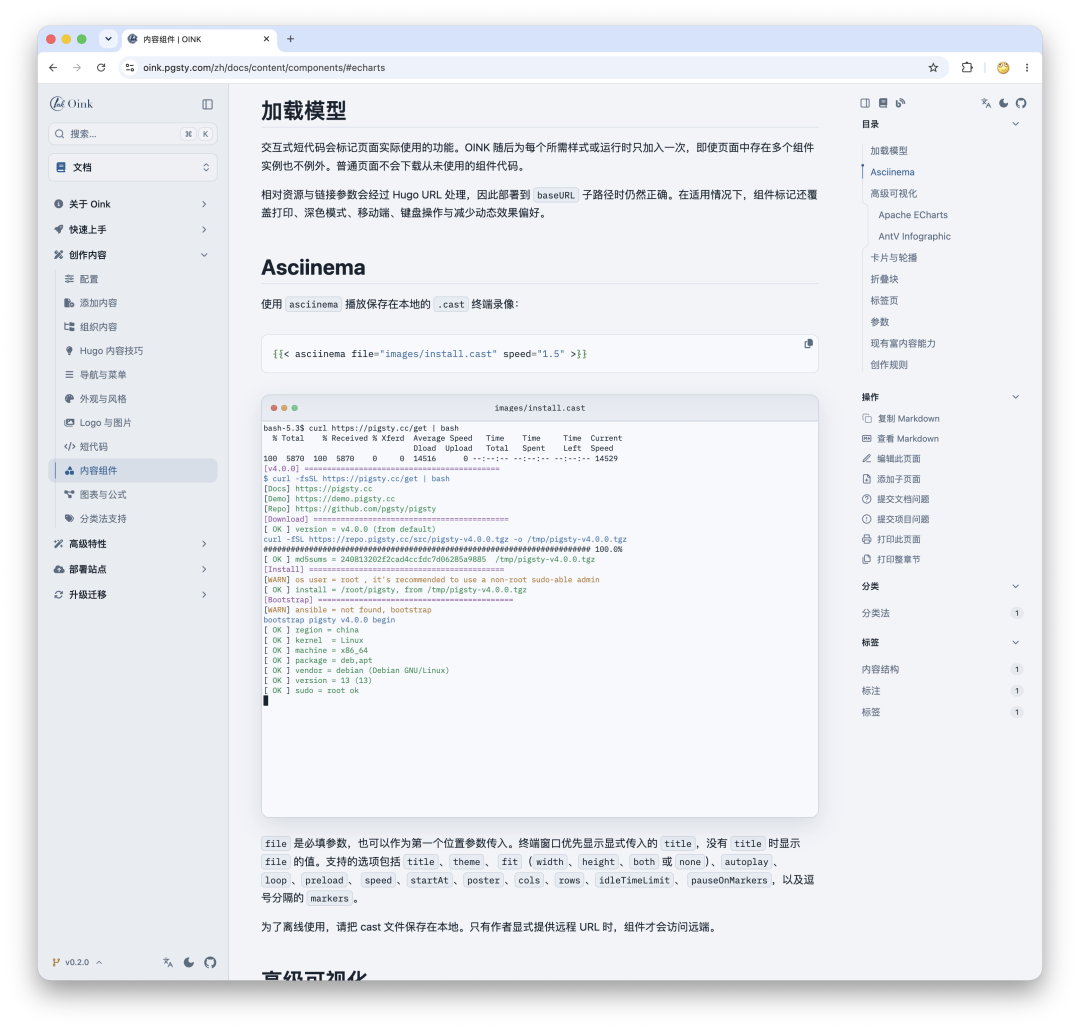Click 提交文档问题 action
The width and height of the screenshot is (1080, 1030).
(x=895, y=499)
